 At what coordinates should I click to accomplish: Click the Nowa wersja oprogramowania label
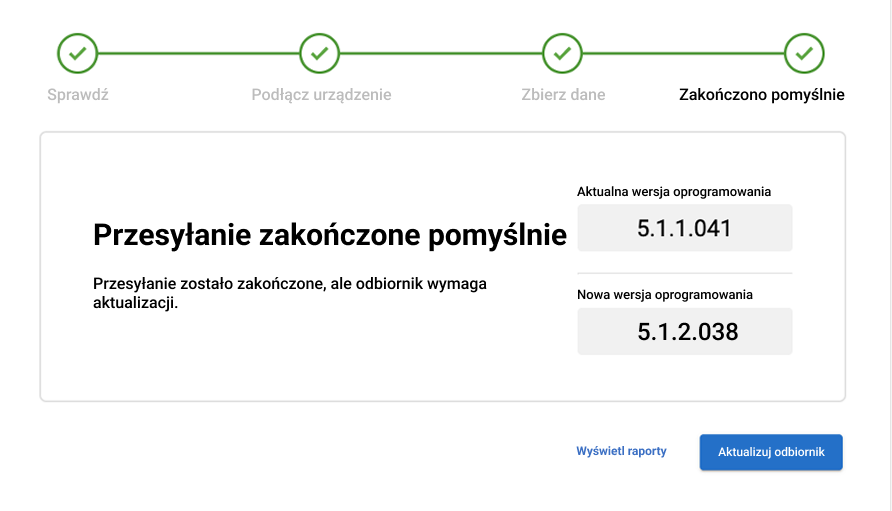click(x=665, y=295)
